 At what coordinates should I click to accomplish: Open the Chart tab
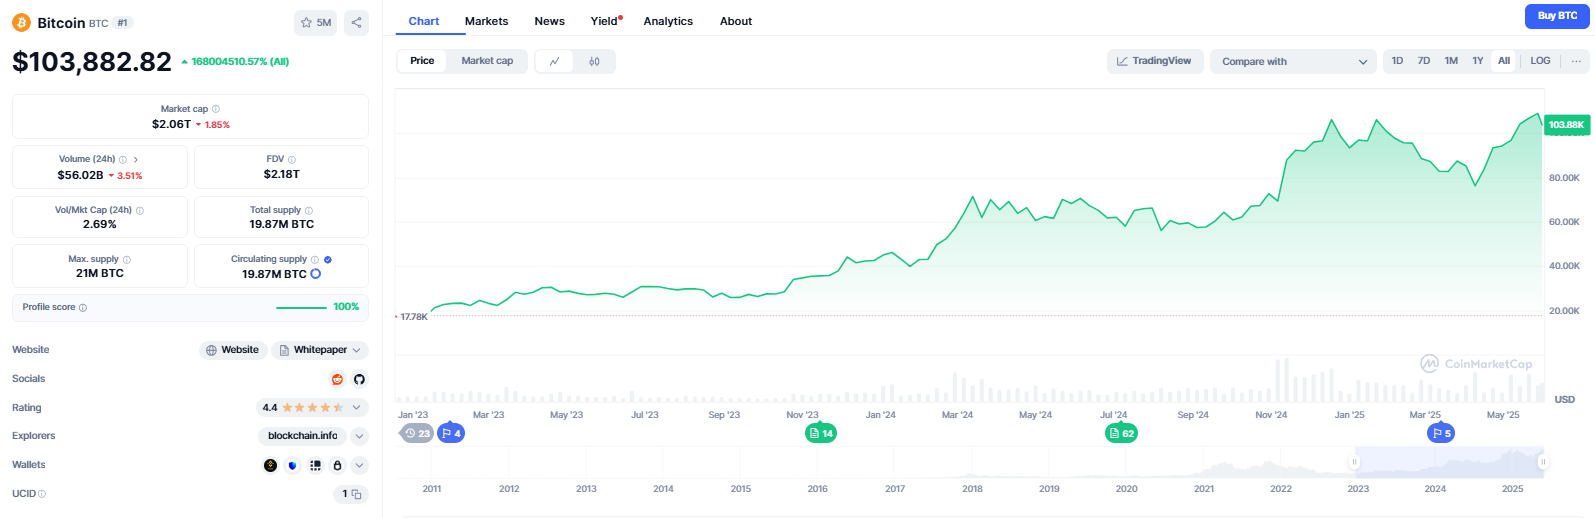[x=424, y=21]
